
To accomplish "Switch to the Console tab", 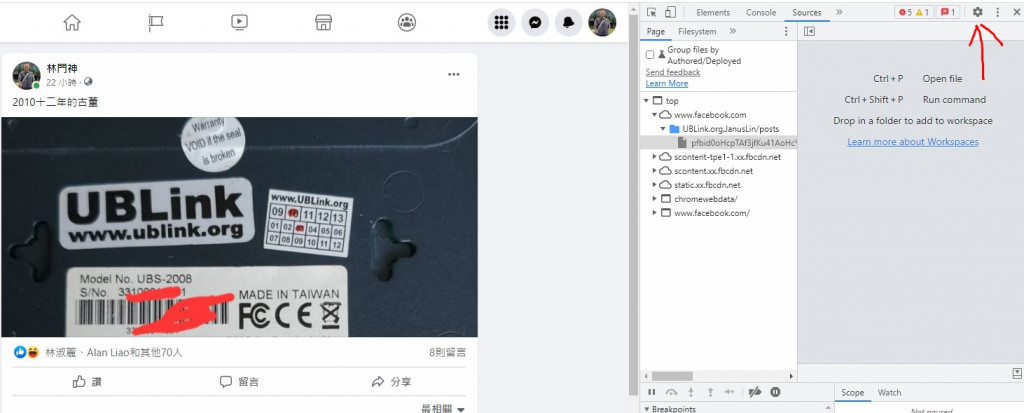I will [761, 12].
